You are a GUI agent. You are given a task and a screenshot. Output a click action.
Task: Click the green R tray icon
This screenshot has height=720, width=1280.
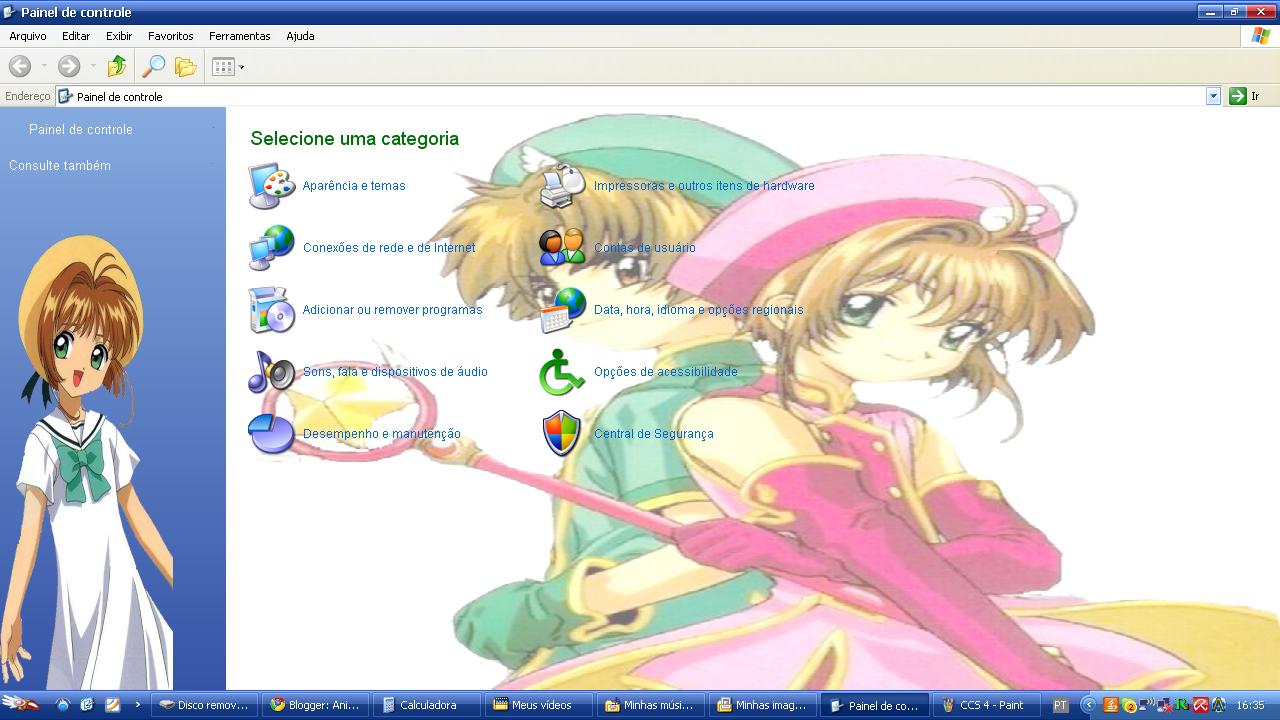pos(1183,705)
